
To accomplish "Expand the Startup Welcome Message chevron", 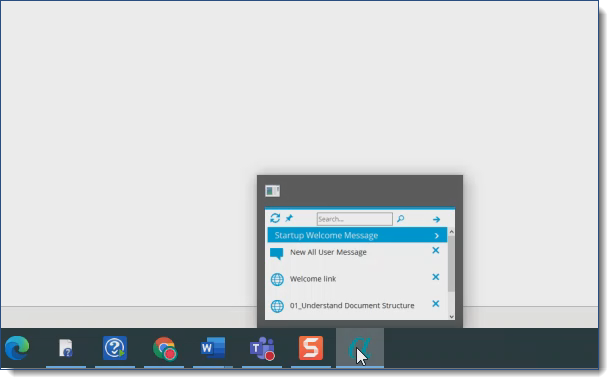I will click(x=436, y=235).
